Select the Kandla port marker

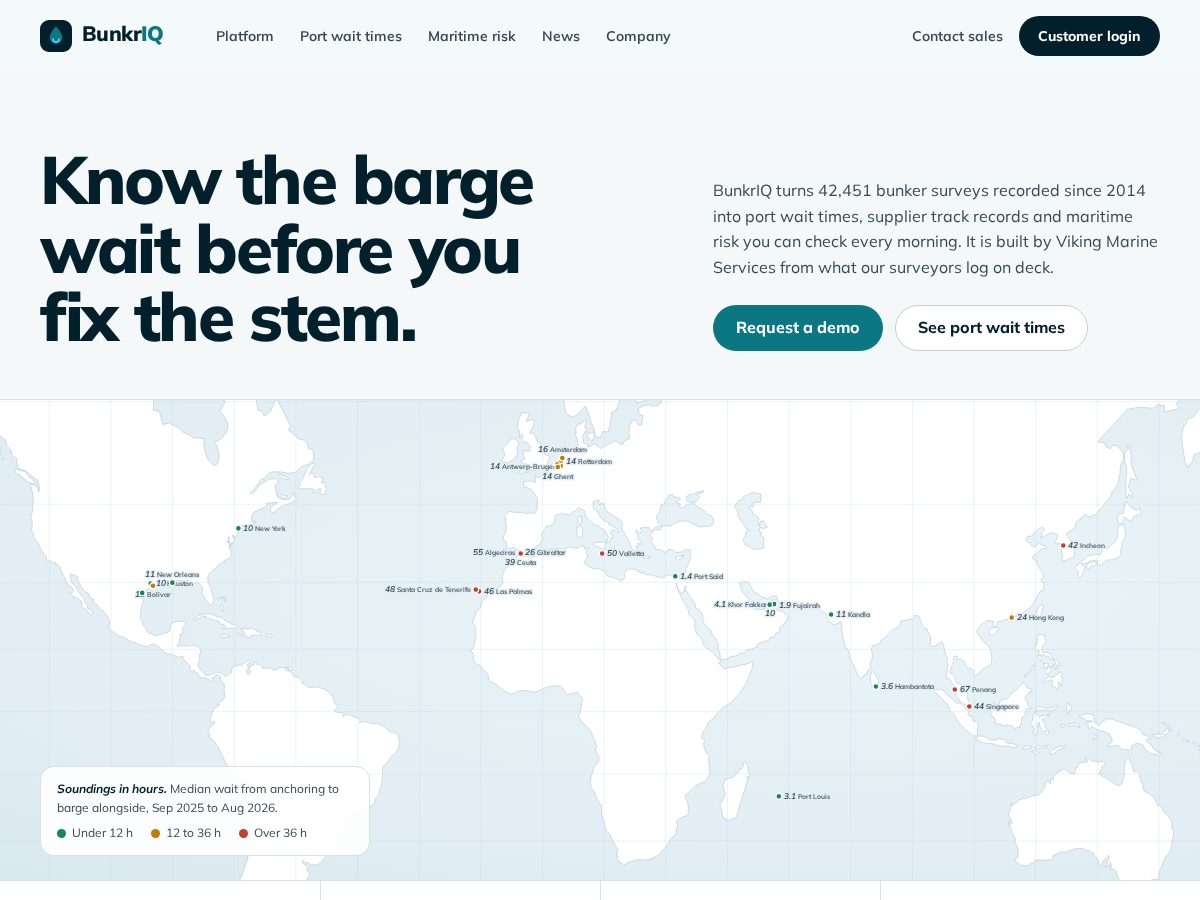tap(831, 614)
